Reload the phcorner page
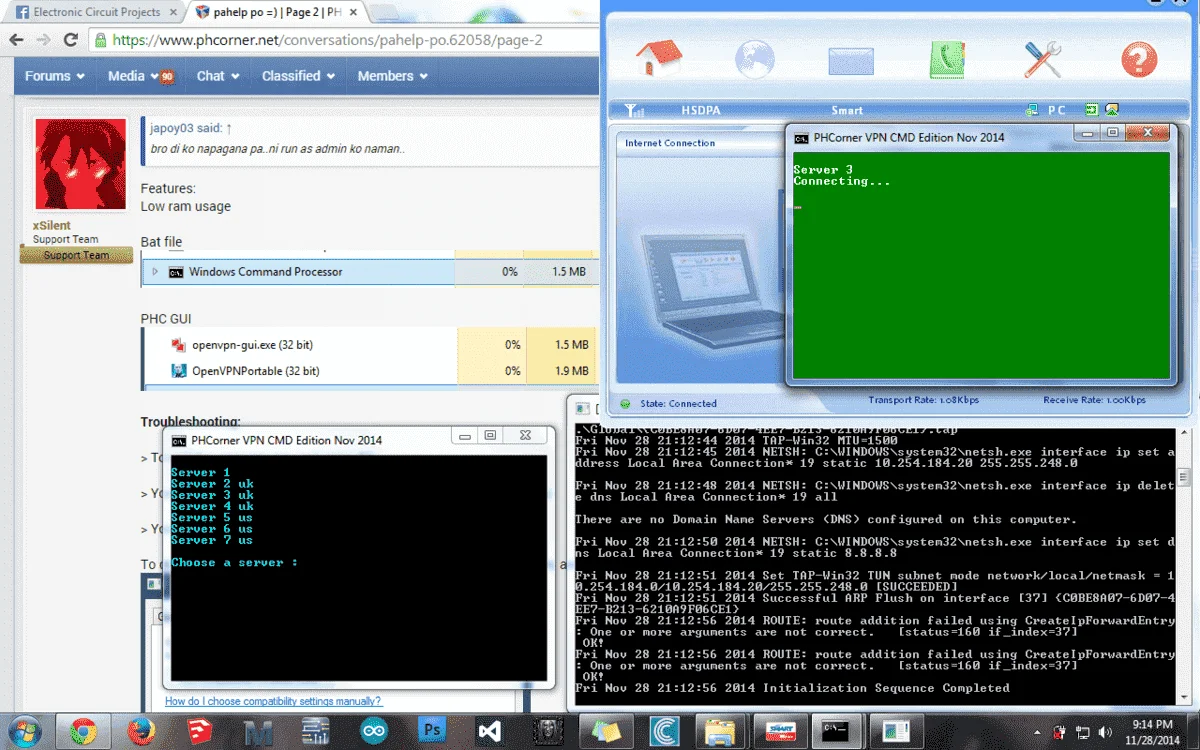The height and width of the screenshot is (750, 1200). (x=70, y=40)
